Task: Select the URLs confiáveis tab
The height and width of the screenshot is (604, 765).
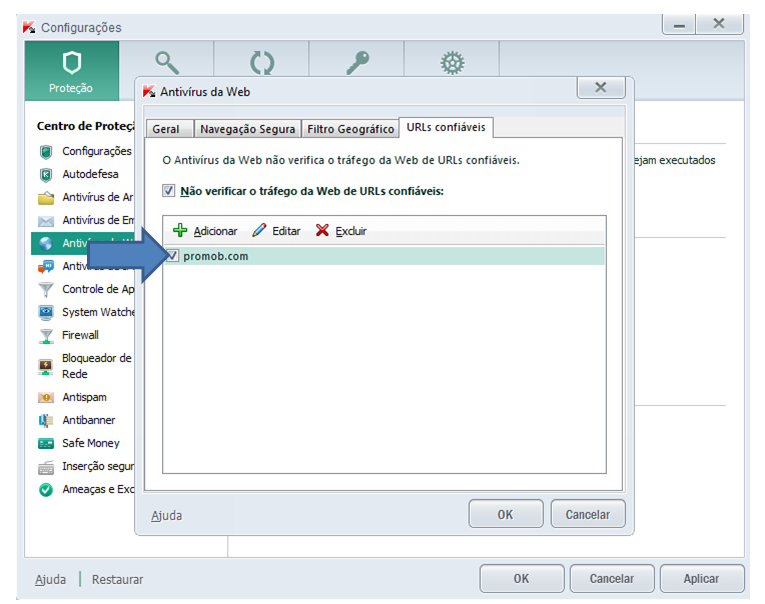Action: [x=446, y=127]
